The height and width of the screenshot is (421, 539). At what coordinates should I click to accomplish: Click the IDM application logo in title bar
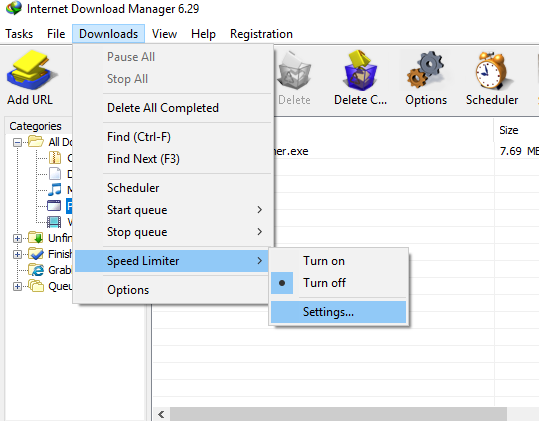coord(14,8)
